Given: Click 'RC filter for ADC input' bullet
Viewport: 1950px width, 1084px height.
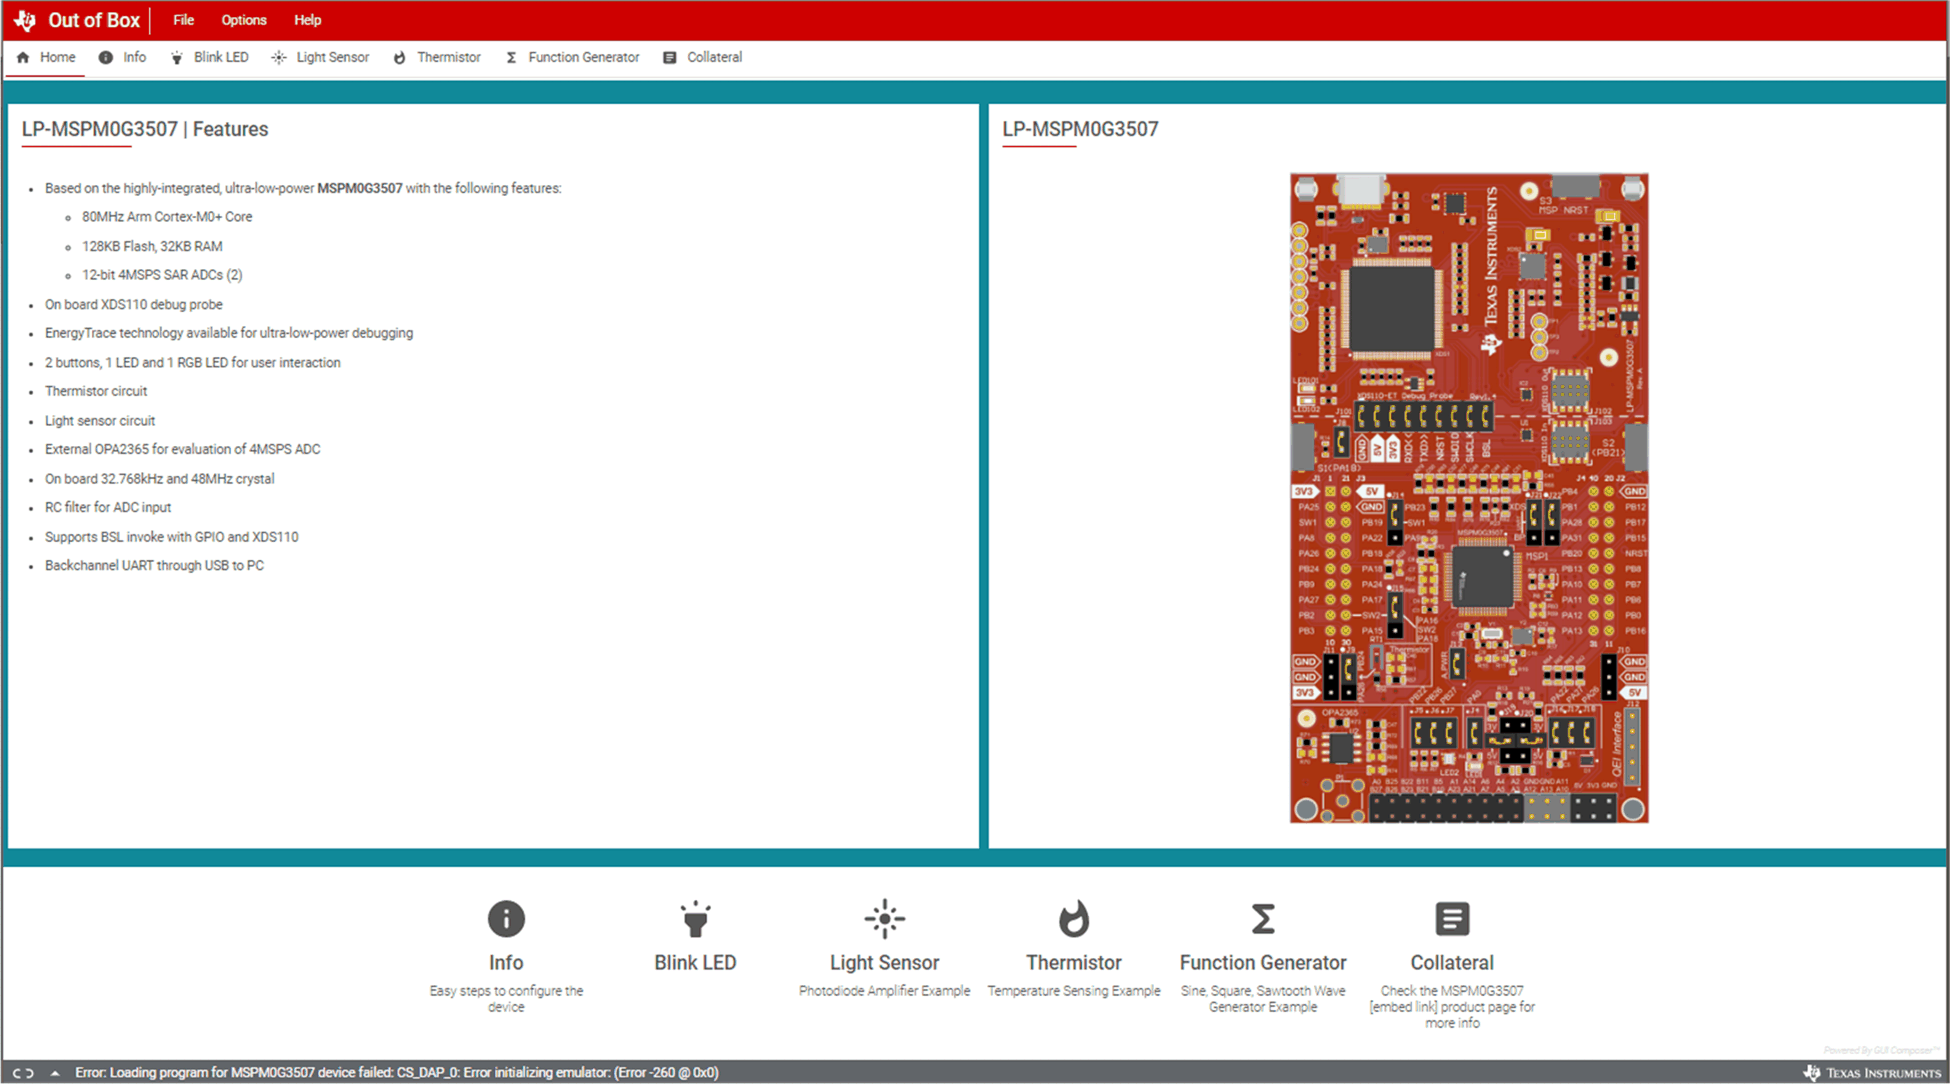Looking at the screenshot, I should coord(108,507).
